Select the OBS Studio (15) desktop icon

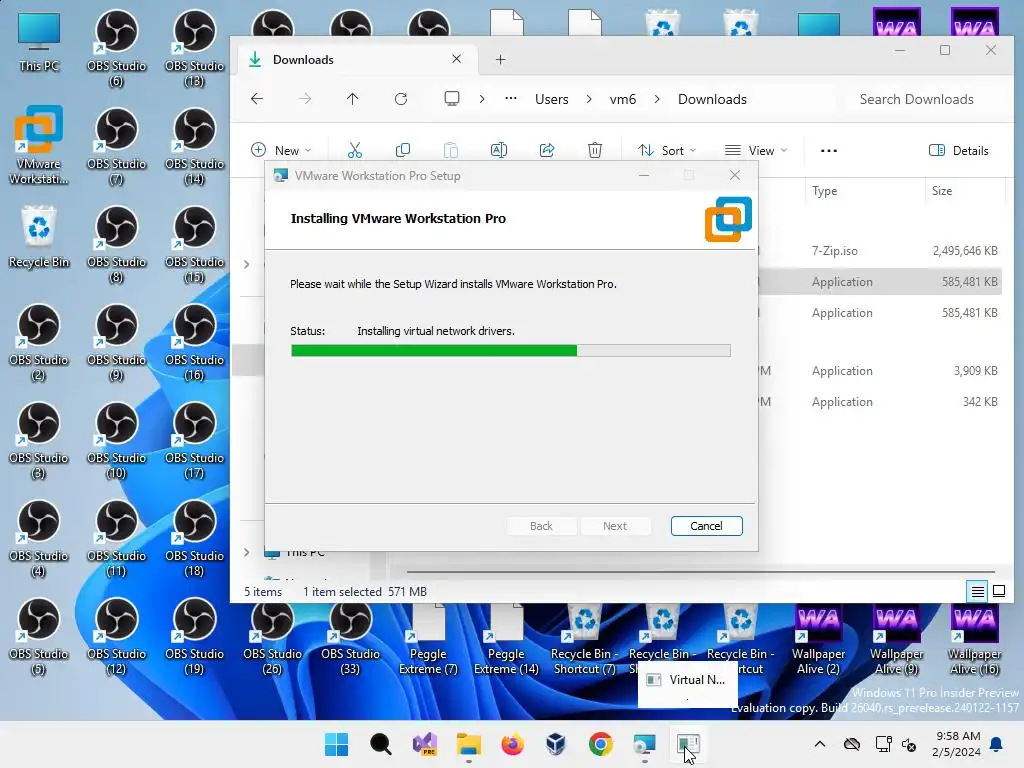(x=195, y=244)
